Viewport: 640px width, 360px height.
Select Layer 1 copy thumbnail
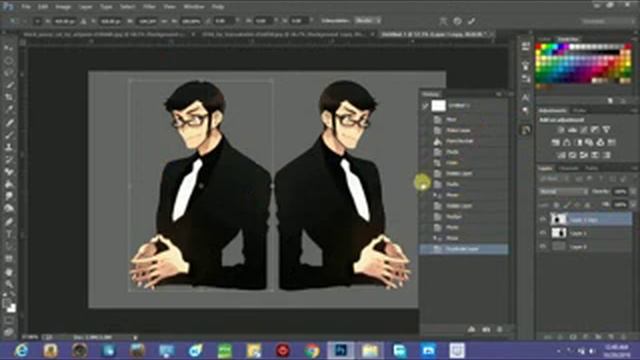tap(559, 220)
